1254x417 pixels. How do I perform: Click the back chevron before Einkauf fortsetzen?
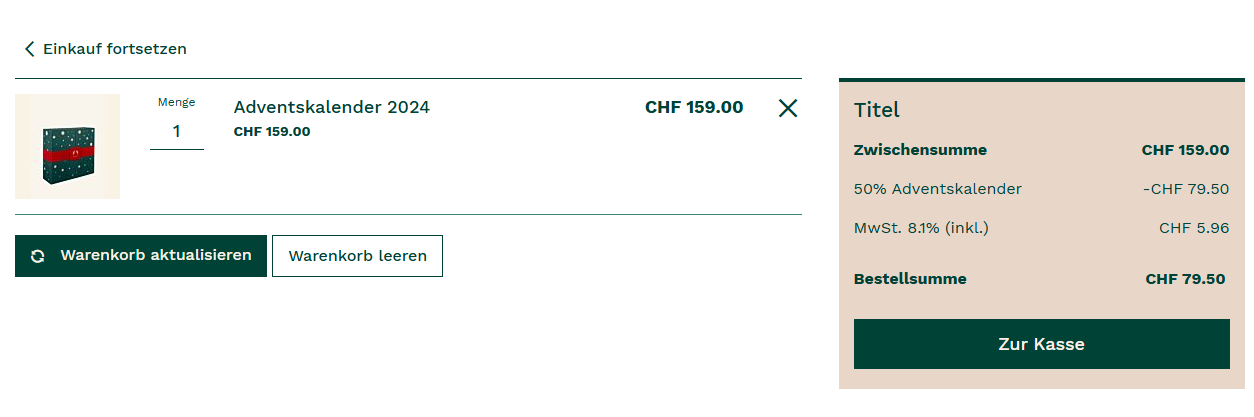point(30,49)
